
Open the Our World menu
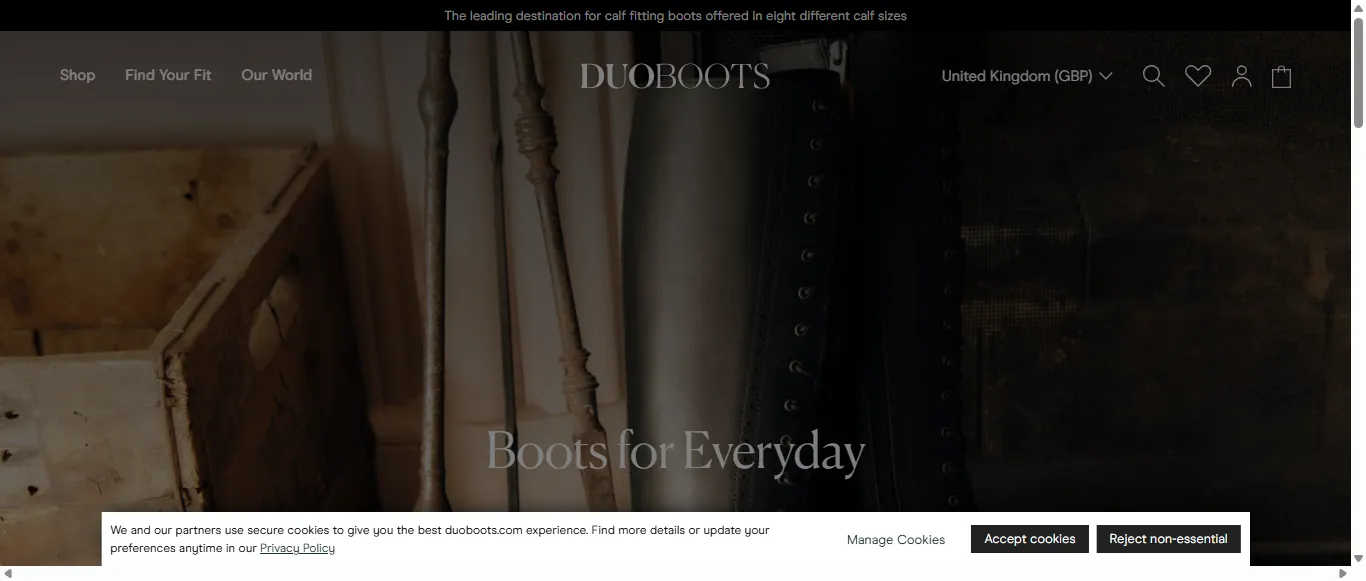pyautogui.click(x=276, y=75)
